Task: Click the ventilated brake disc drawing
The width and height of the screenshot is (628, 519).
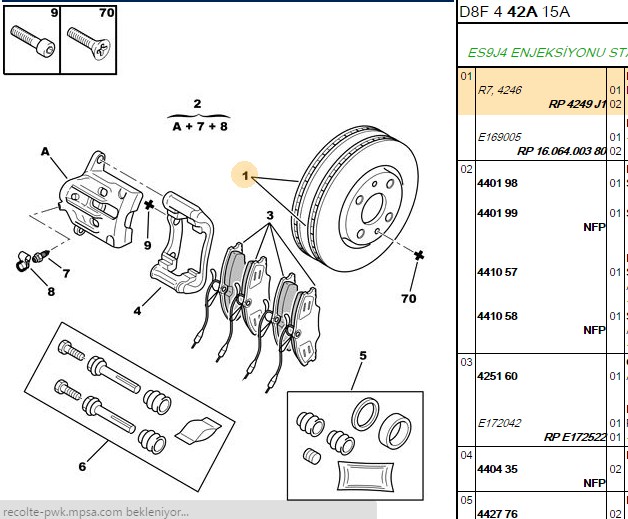Action: 356,199
